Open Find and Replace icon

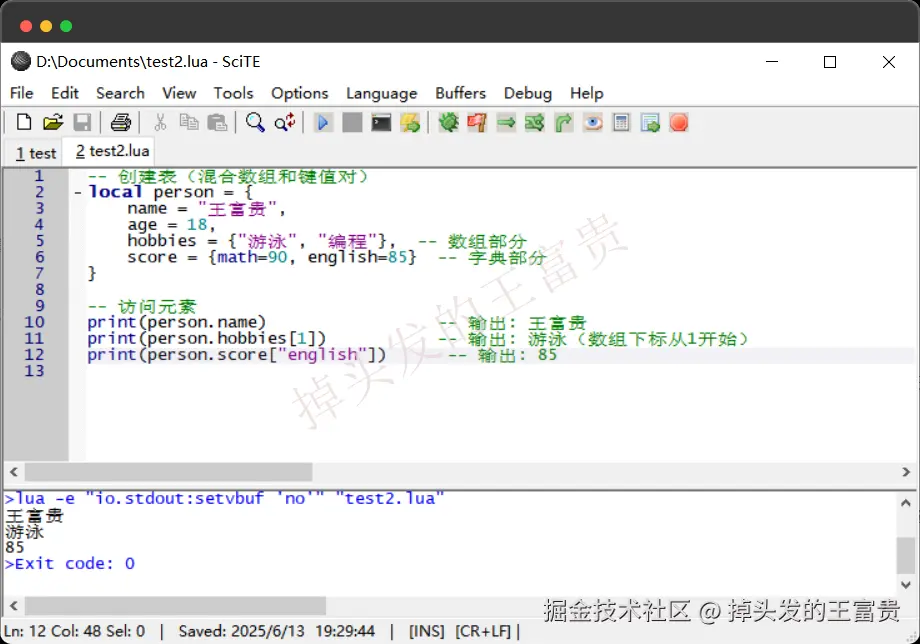pyautogui.click(x=284, y=121)
